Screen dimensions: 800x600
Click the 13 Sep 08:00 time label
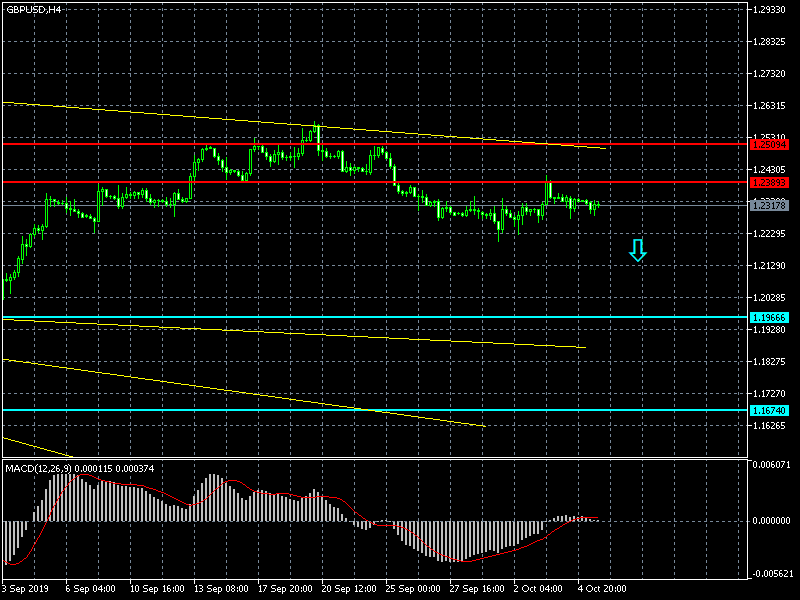click(x=221, y=589)
